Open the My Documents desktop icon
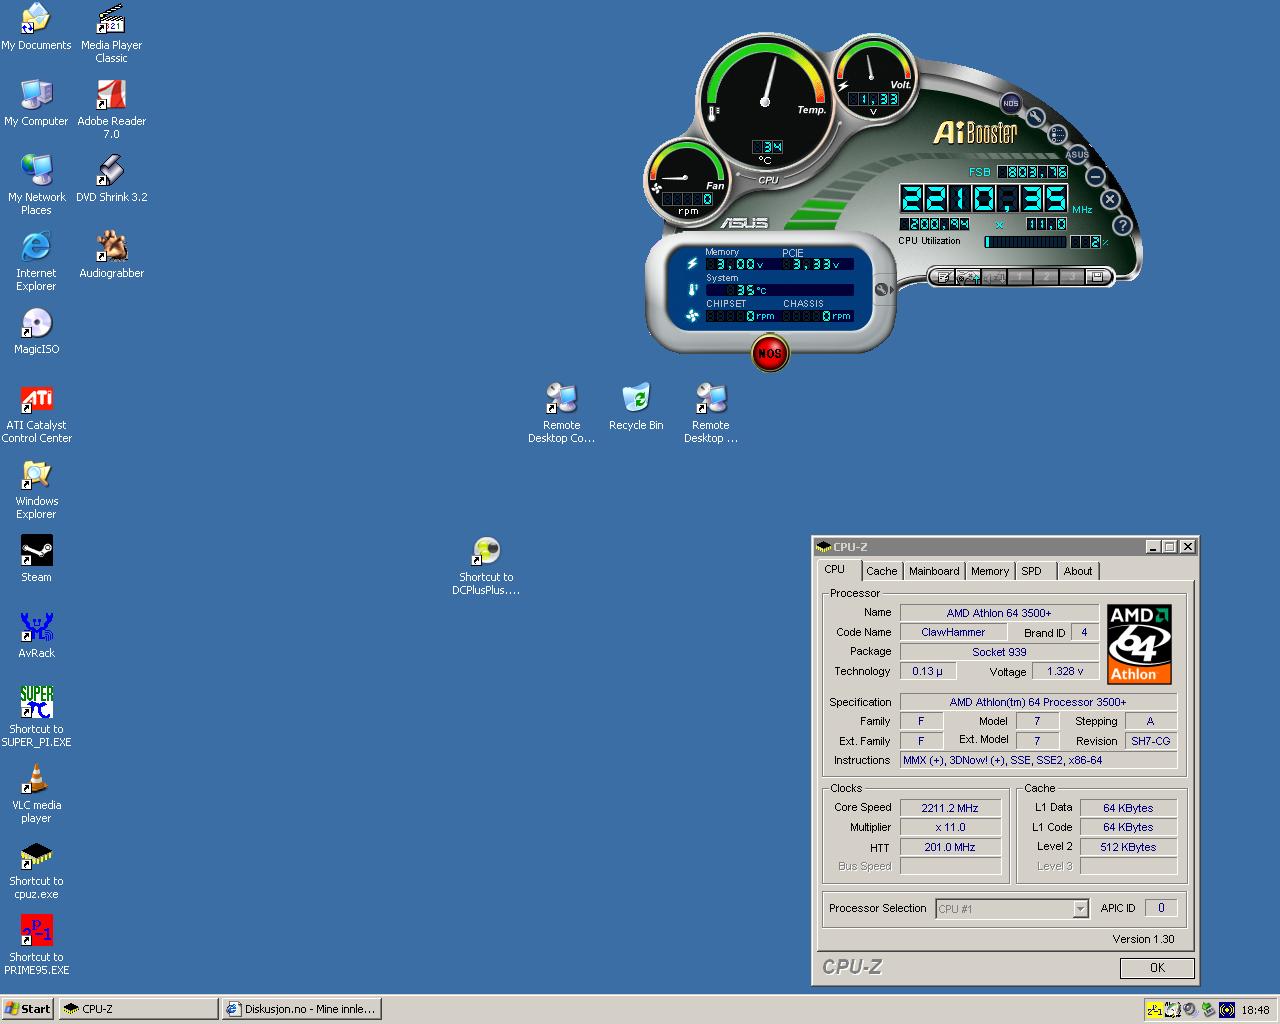1280x1024 pixels. coord(36,27)
